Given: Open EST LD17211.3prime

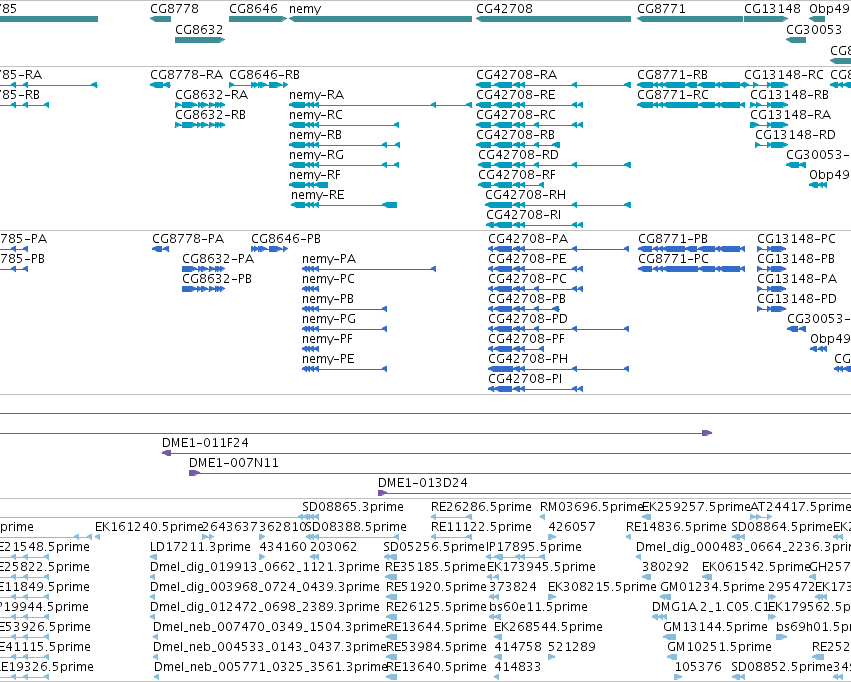Looking at the screenshot, I should coord(200,547).
